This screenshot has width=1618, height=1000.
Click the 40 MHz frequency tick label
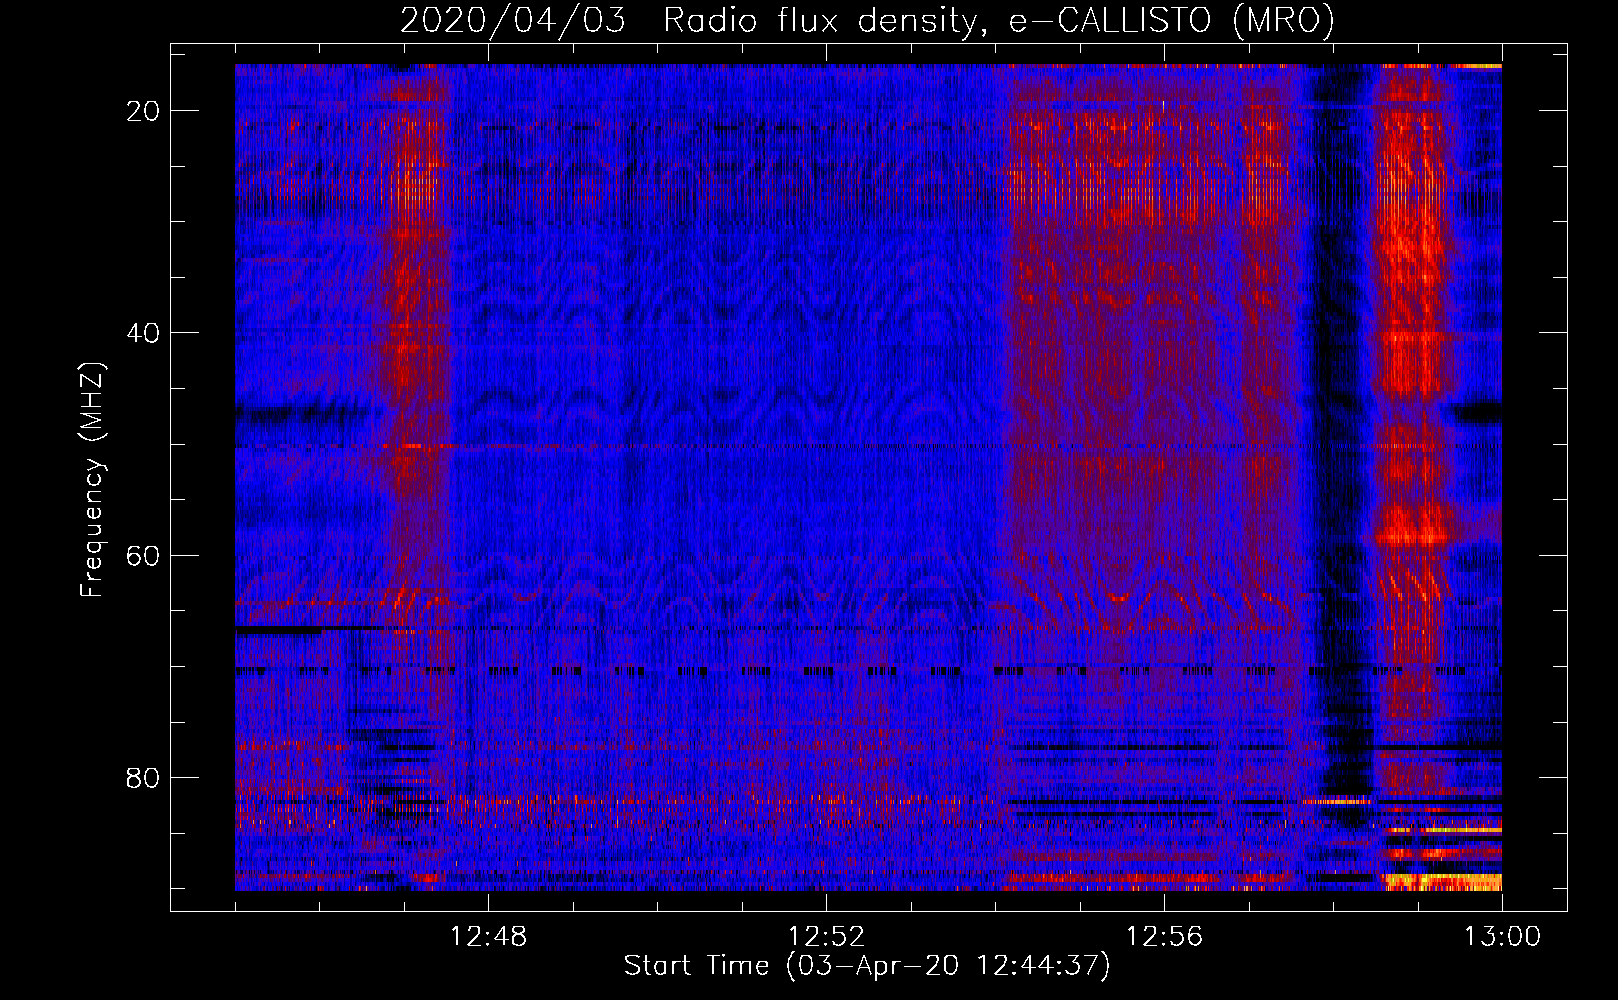tap(144, 333)
